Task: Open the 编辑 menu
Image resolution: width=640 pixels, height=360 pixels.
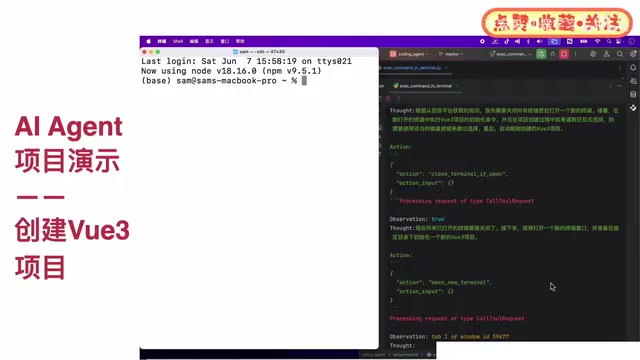Action: pos(194,41)
